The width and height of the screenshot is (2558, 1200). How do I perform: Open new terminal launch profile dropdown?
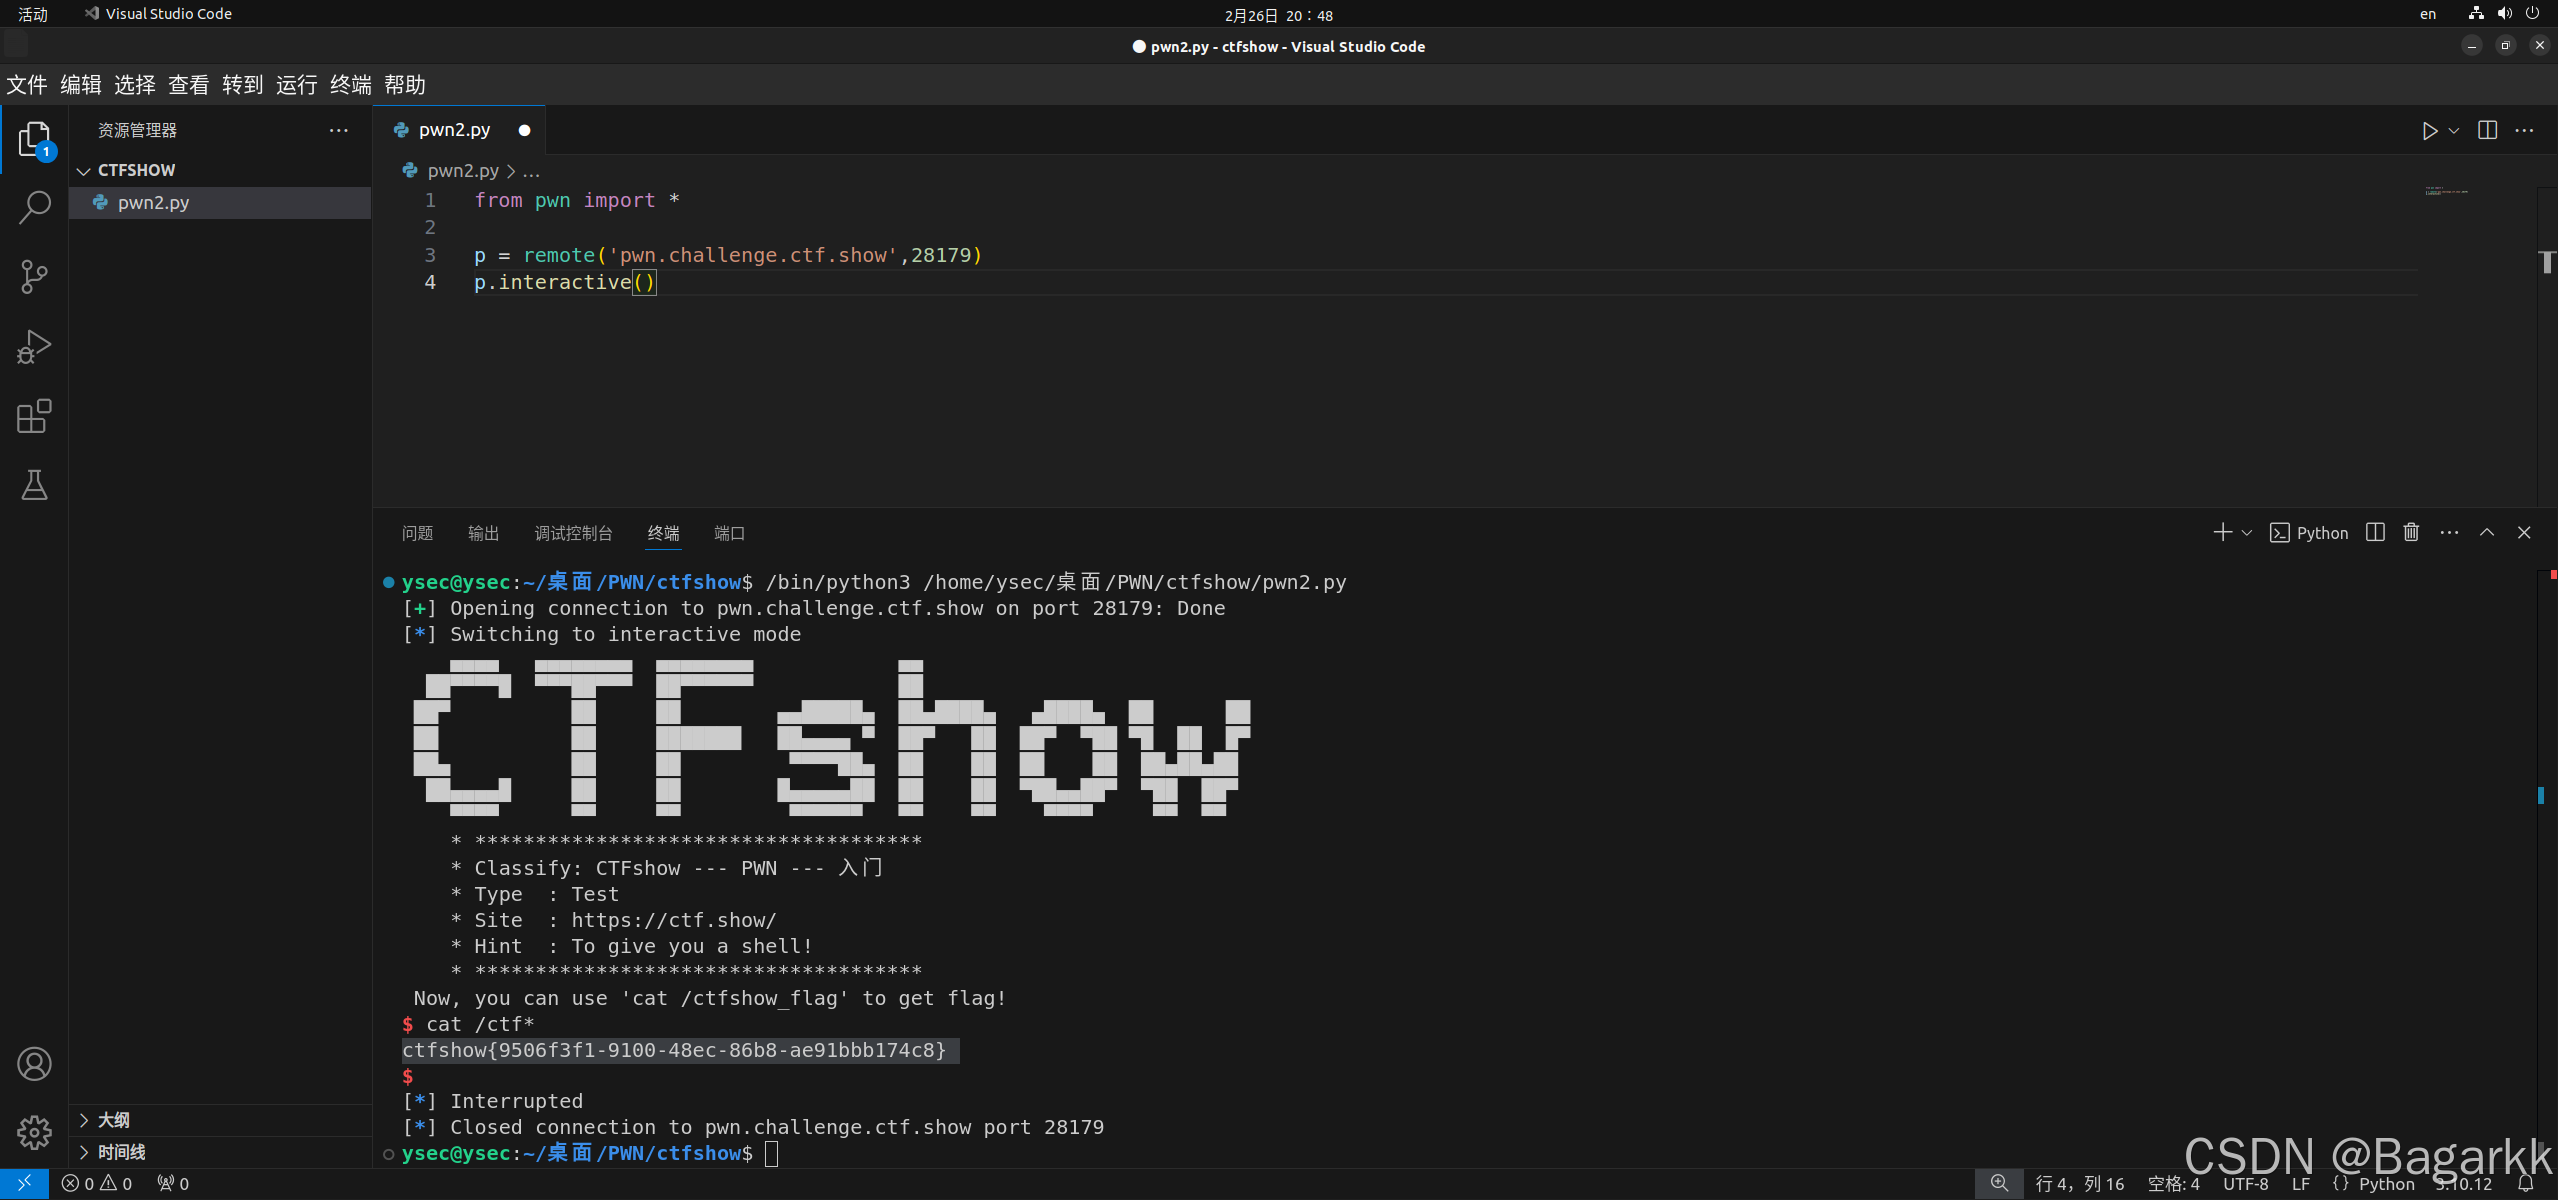2247,533
